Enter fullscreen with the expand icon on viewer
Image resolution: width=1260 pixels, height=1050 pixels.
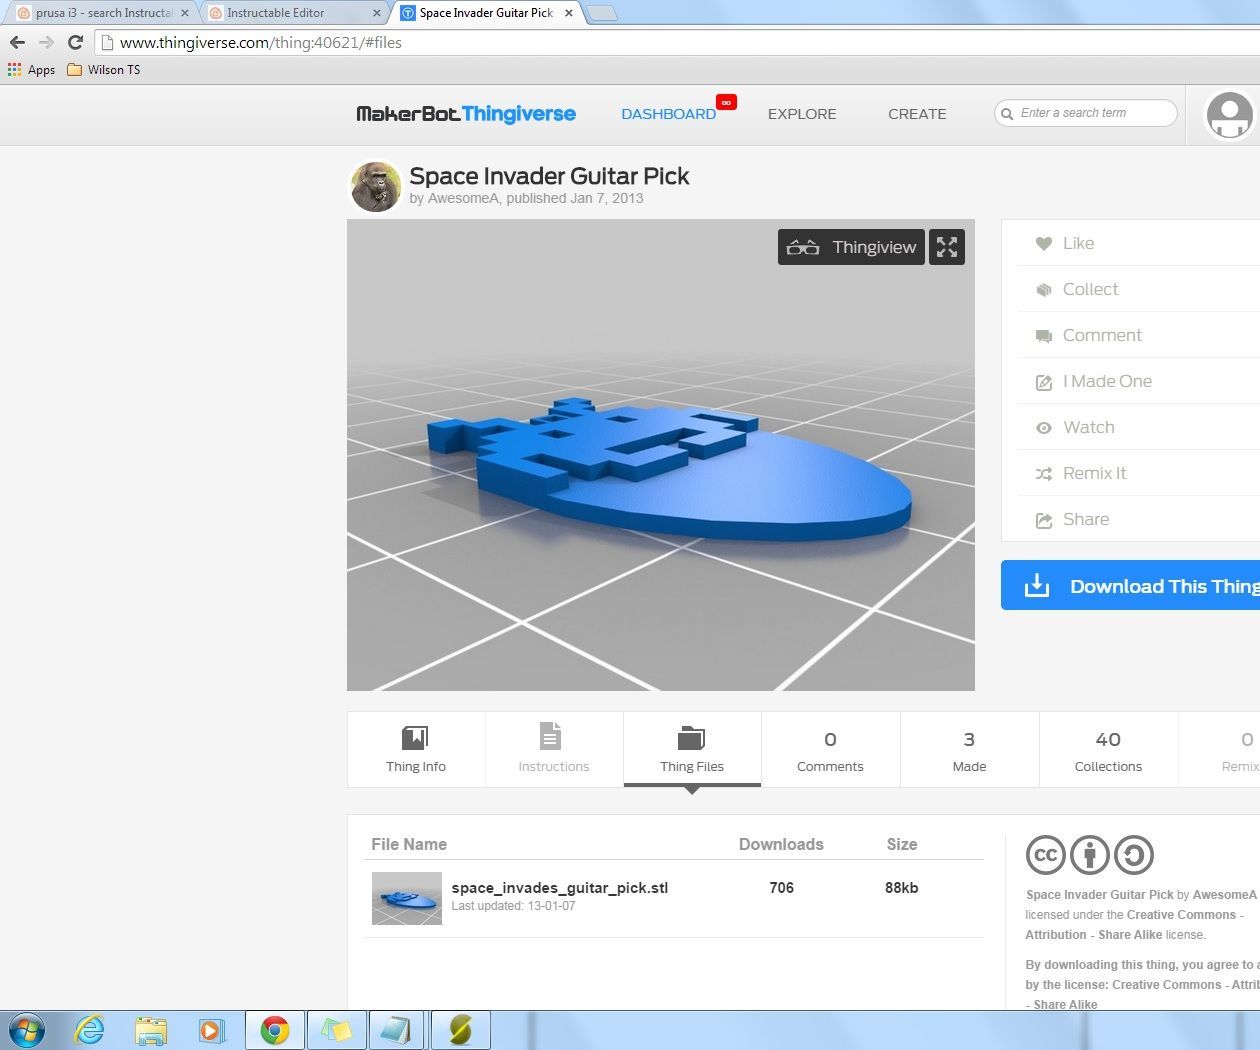click(946, 247)
